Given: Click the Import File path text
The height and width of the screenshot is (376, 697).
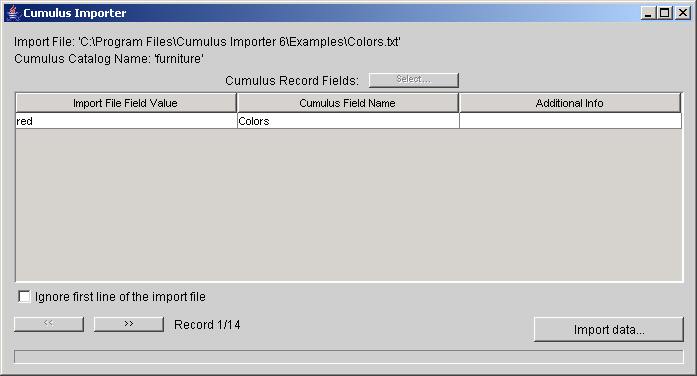Looking at the screenshot, I should [x=207, y=42].
